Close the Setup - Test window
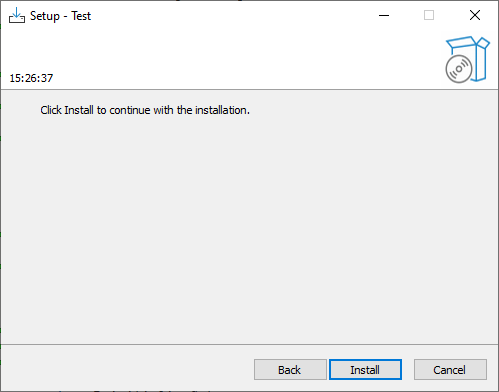 (x=475, y=15)
